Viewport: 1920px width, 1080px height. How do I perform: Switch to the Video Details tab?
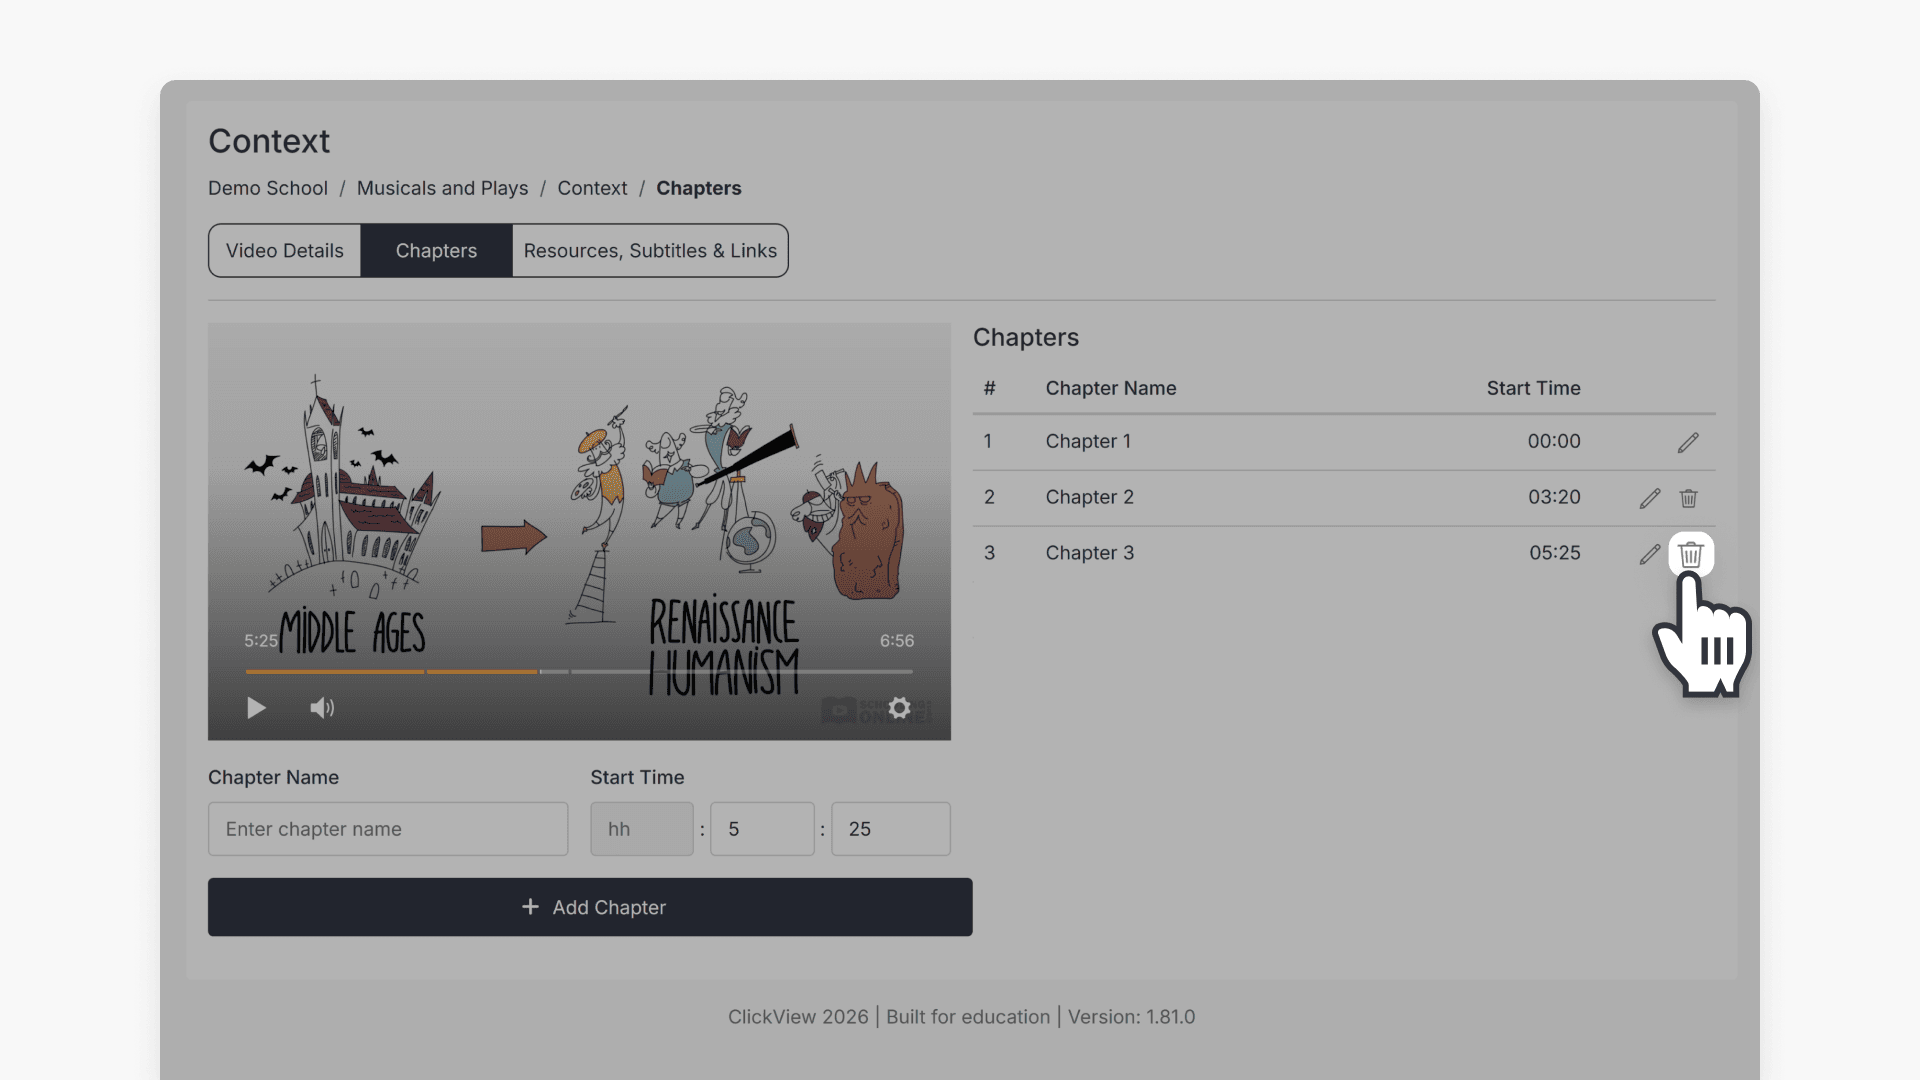click(284, 250)
